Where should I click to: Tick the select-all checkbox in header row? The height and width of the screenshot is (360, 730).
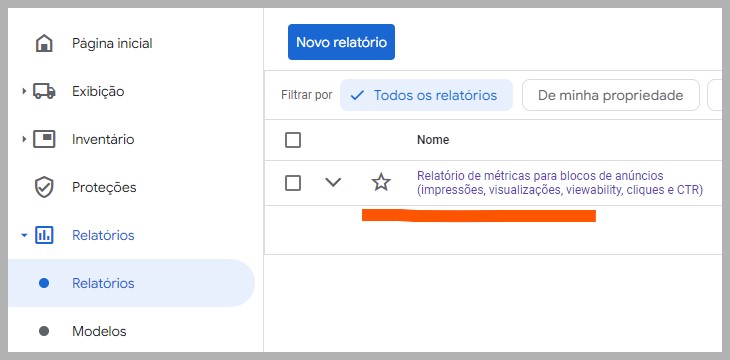coord(293,140)
